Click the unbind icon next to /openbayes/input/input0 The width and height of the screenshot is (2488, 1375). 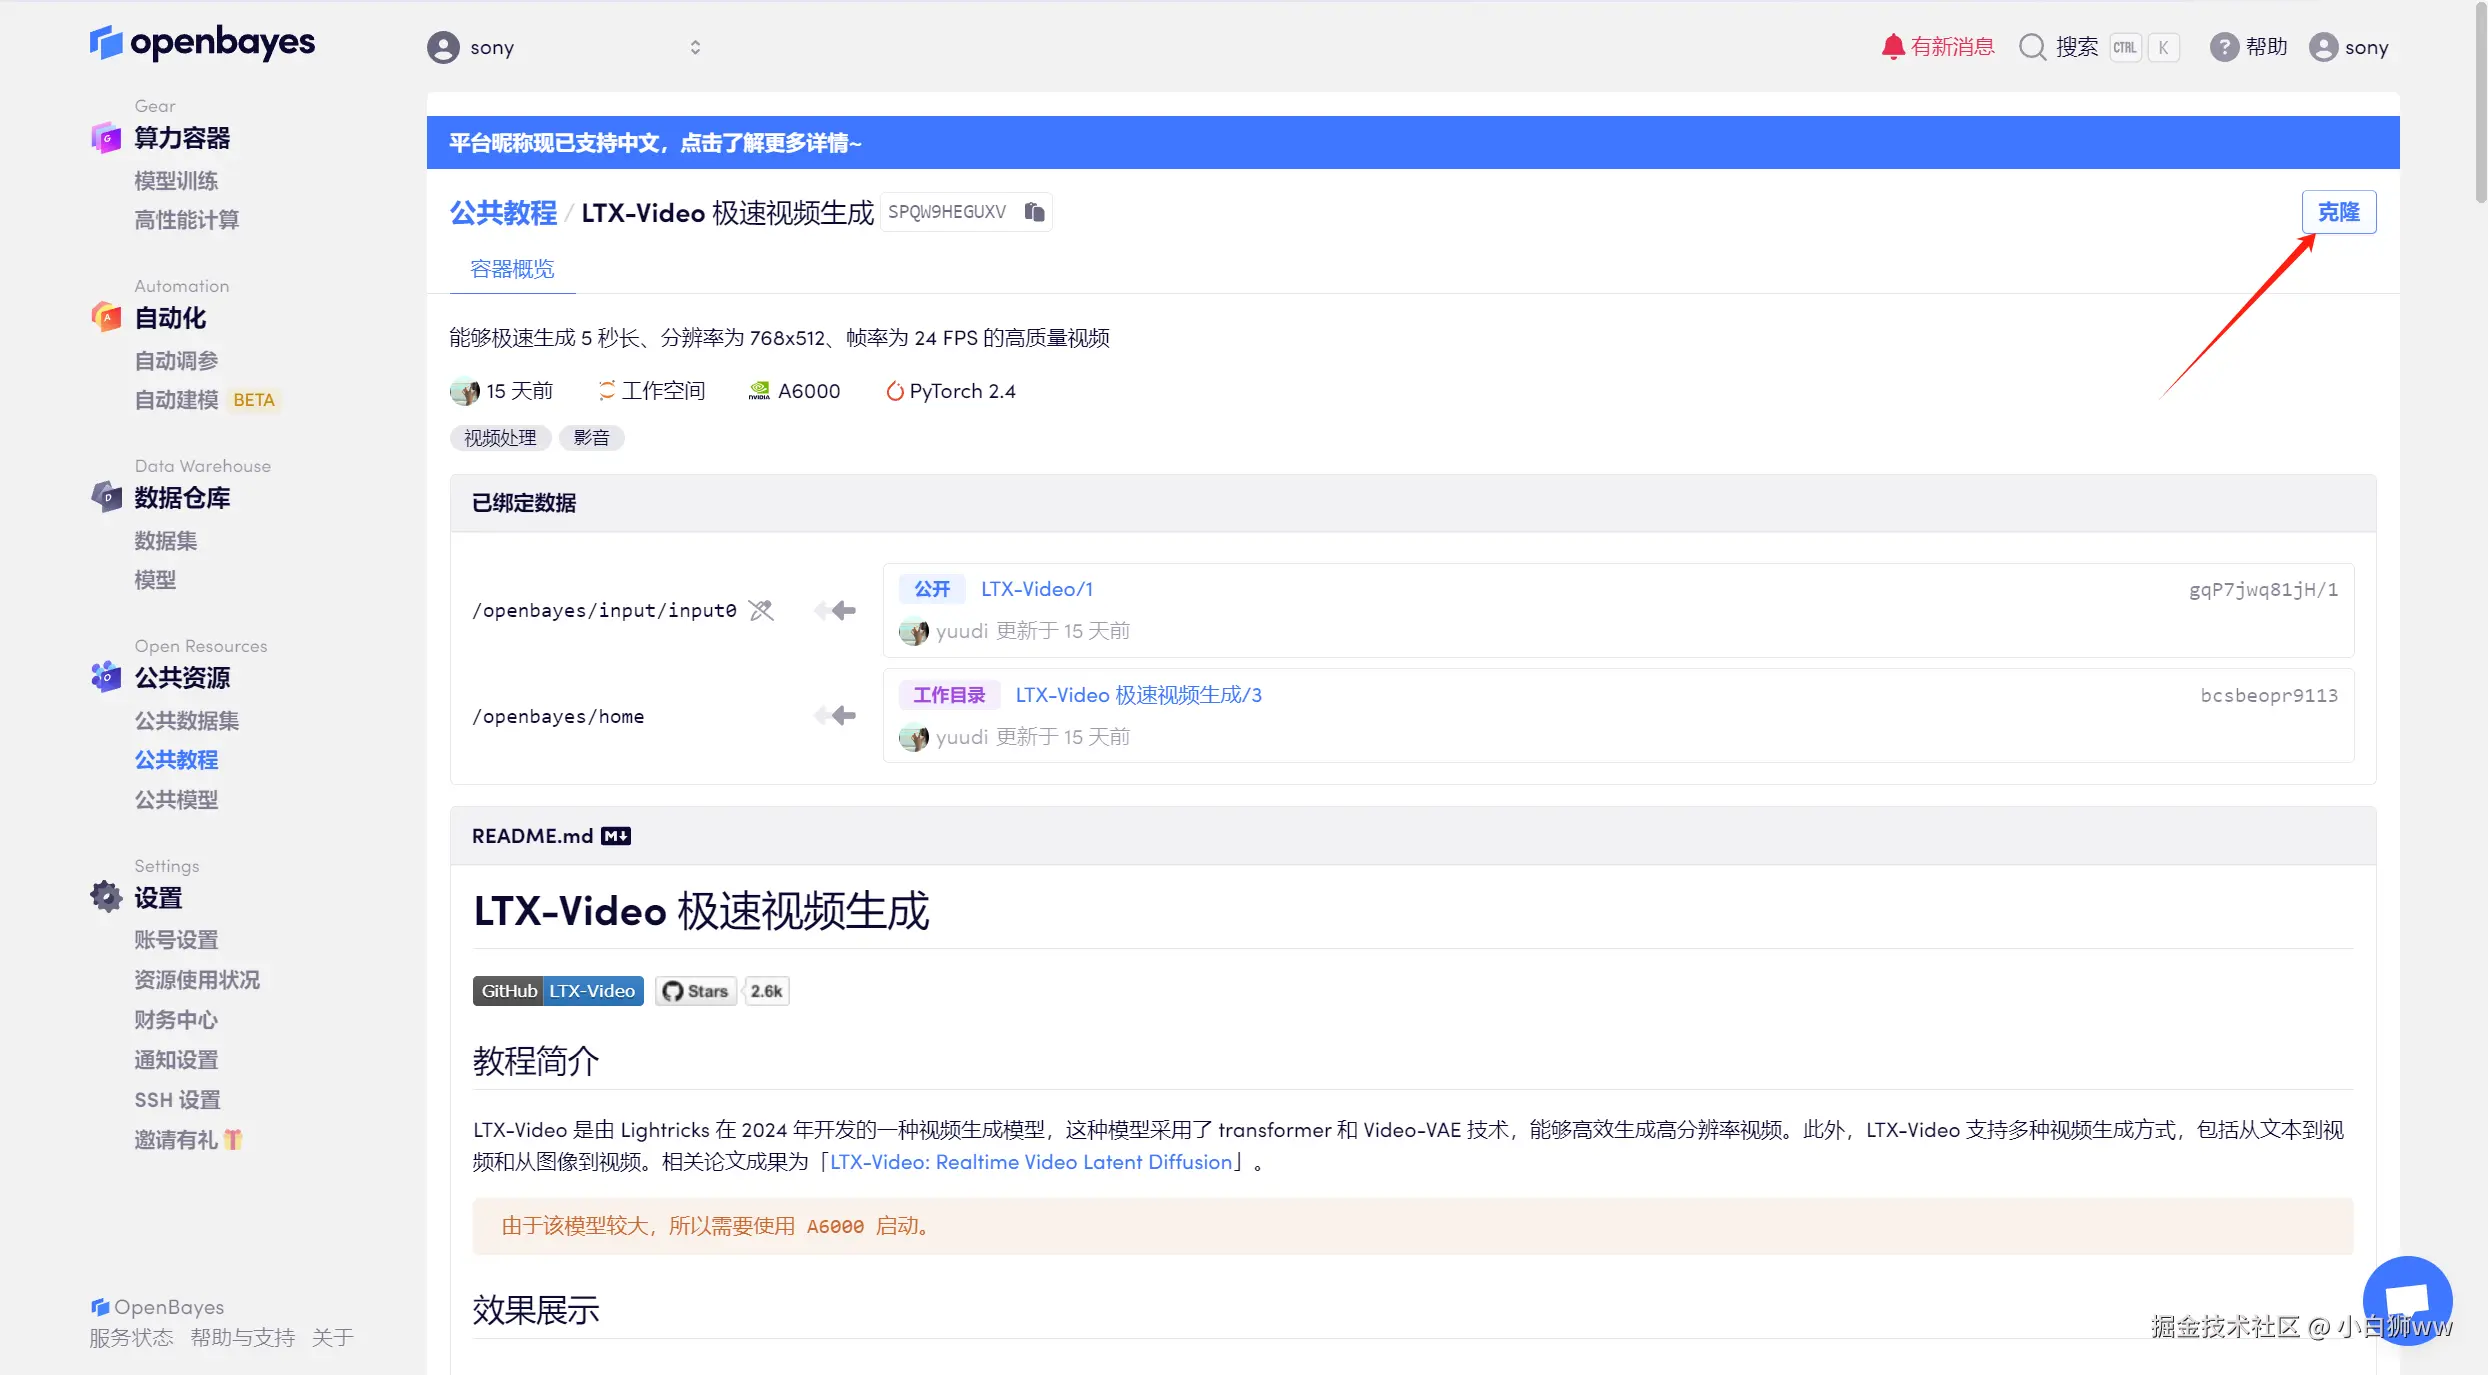pyautogui.click(x=761, y=610)
